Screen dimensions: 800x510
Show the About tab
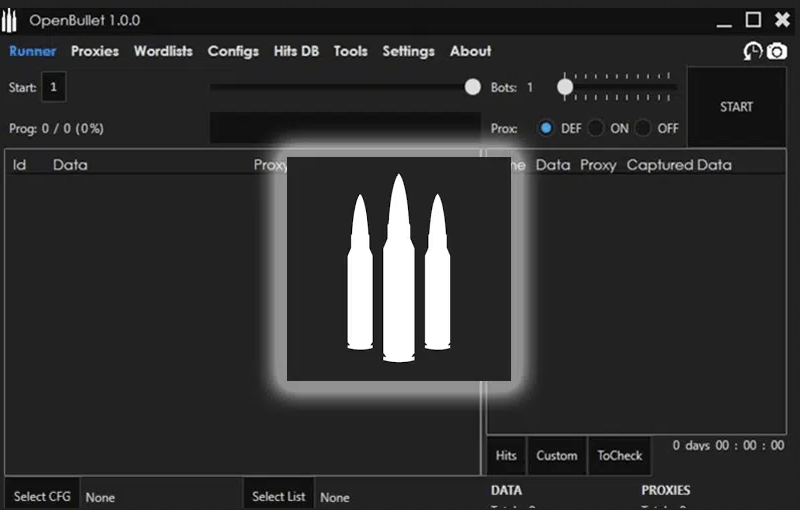click(x=470, y=51)
